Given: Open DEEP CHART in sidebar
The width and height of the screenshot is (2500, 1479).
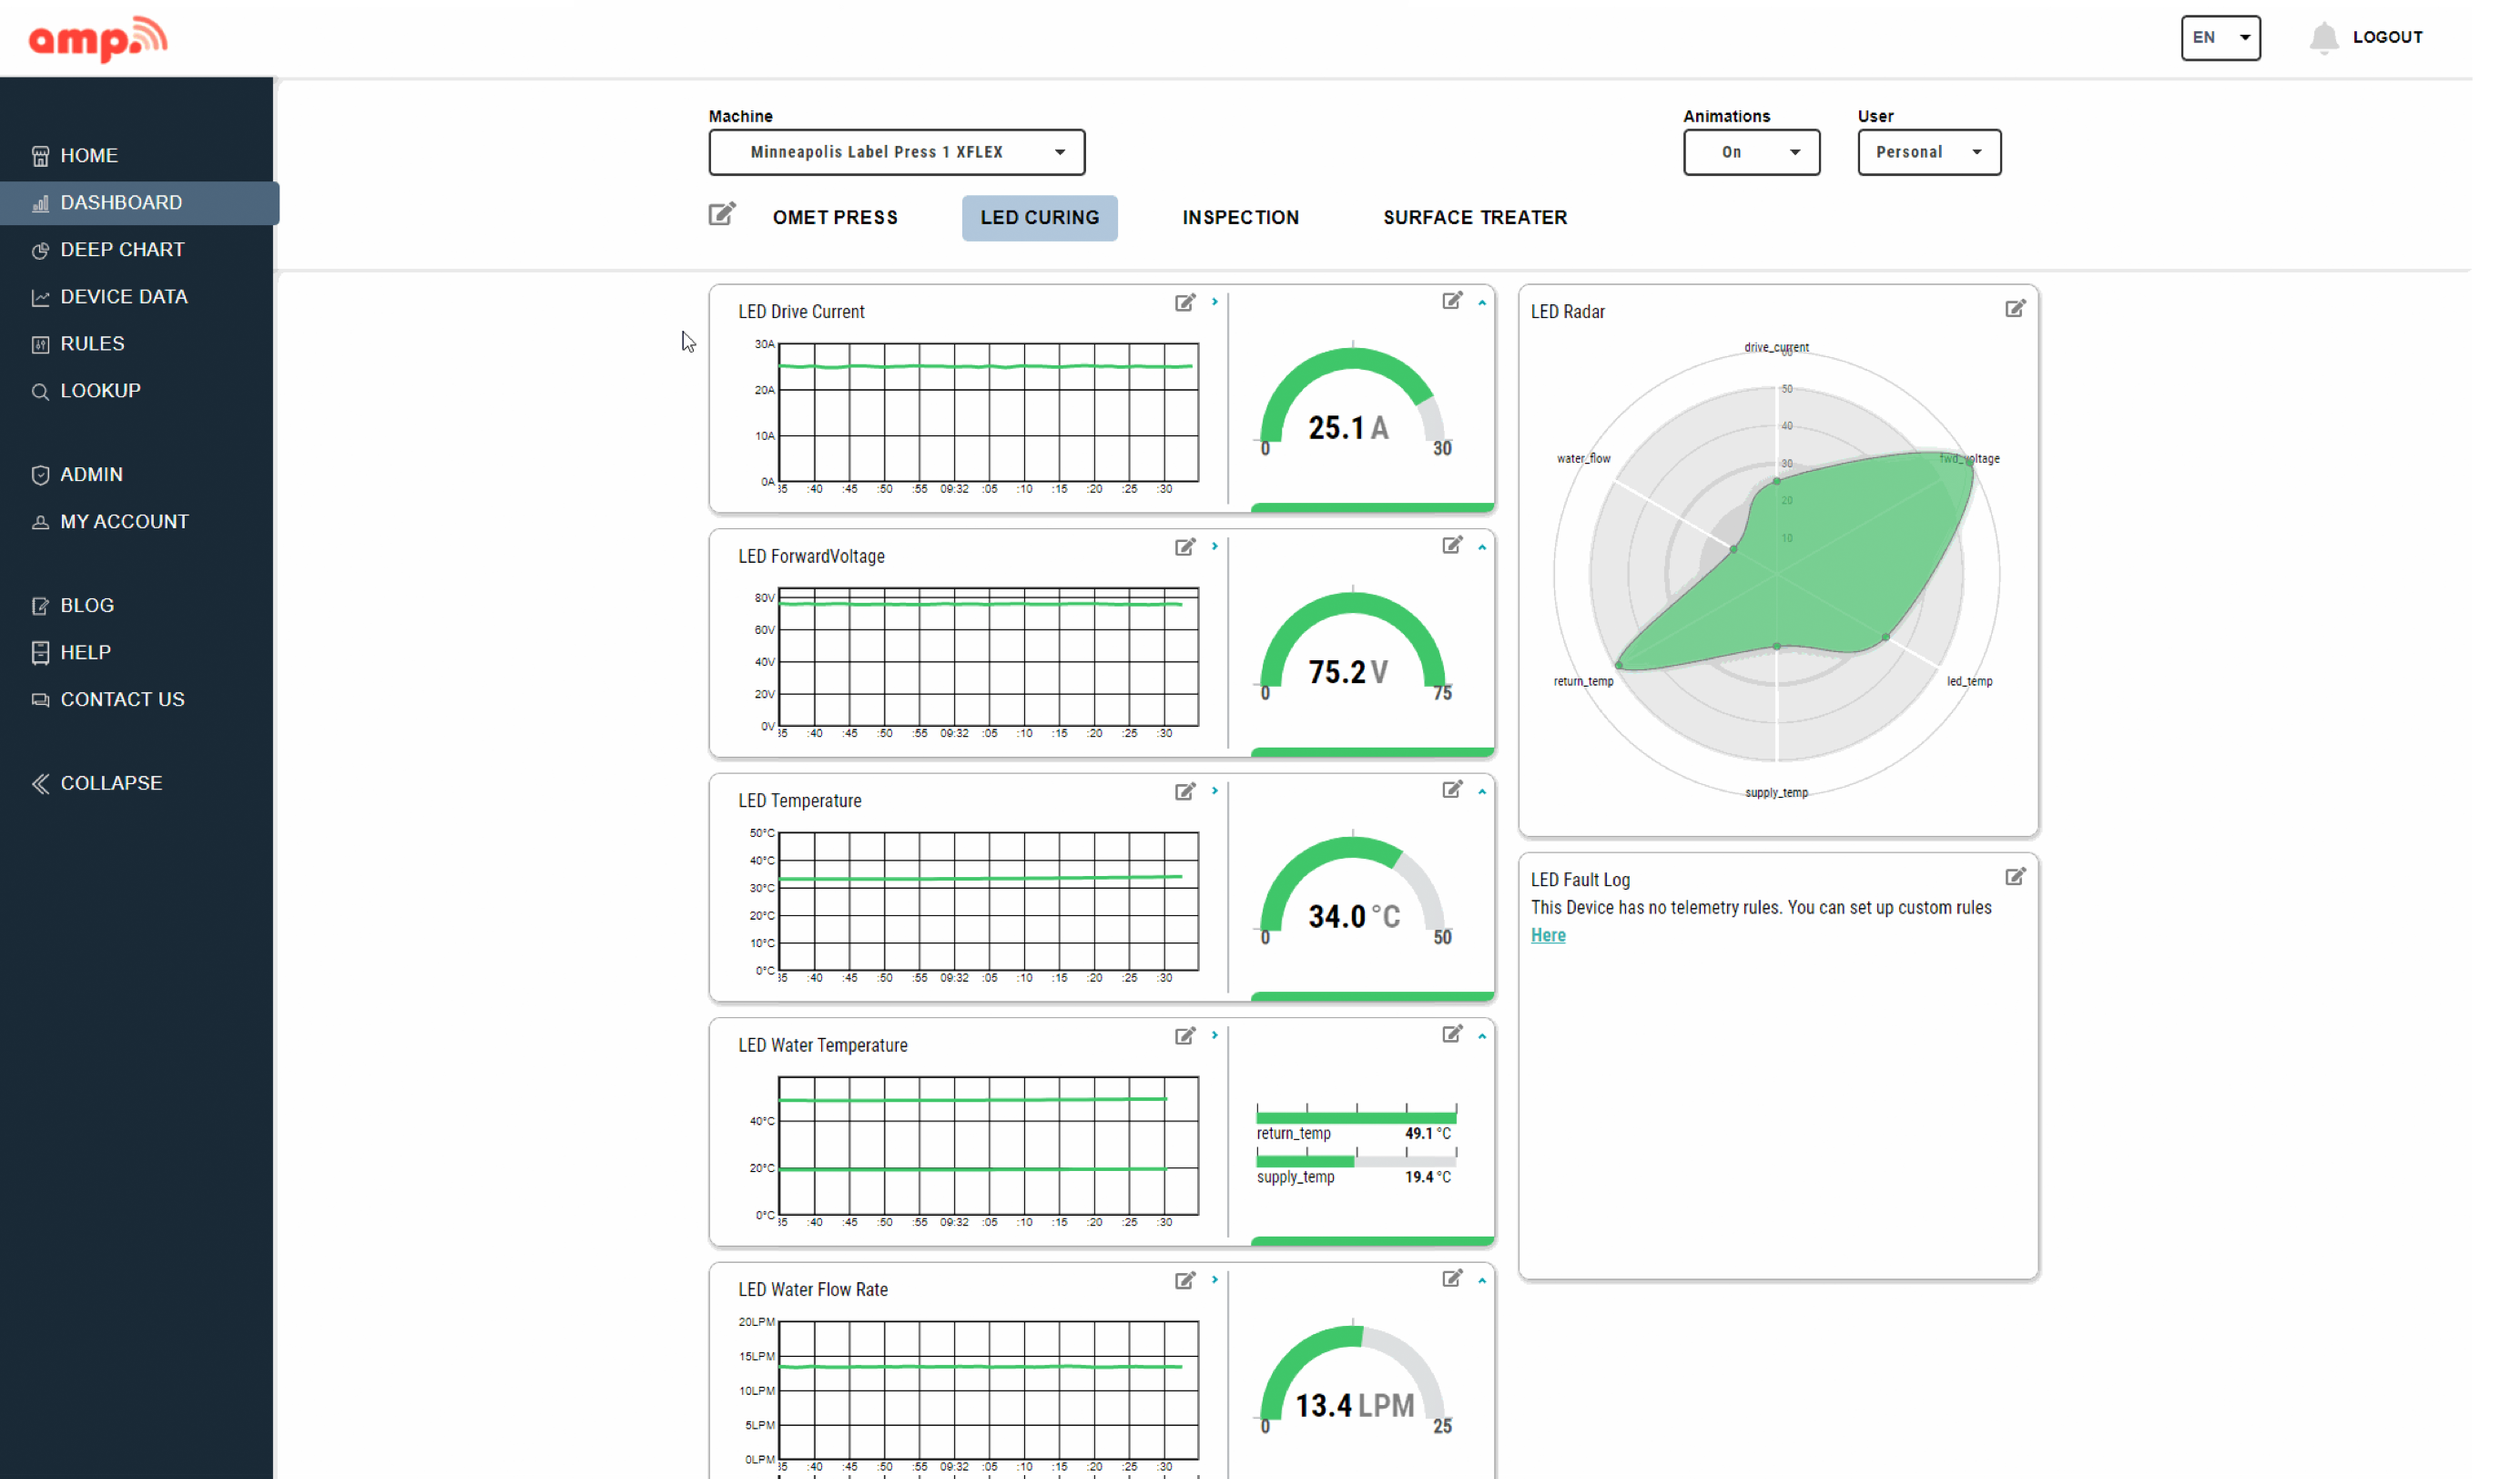Looking at the screenshot, I should pyautogui.click(x=122, y=249).
